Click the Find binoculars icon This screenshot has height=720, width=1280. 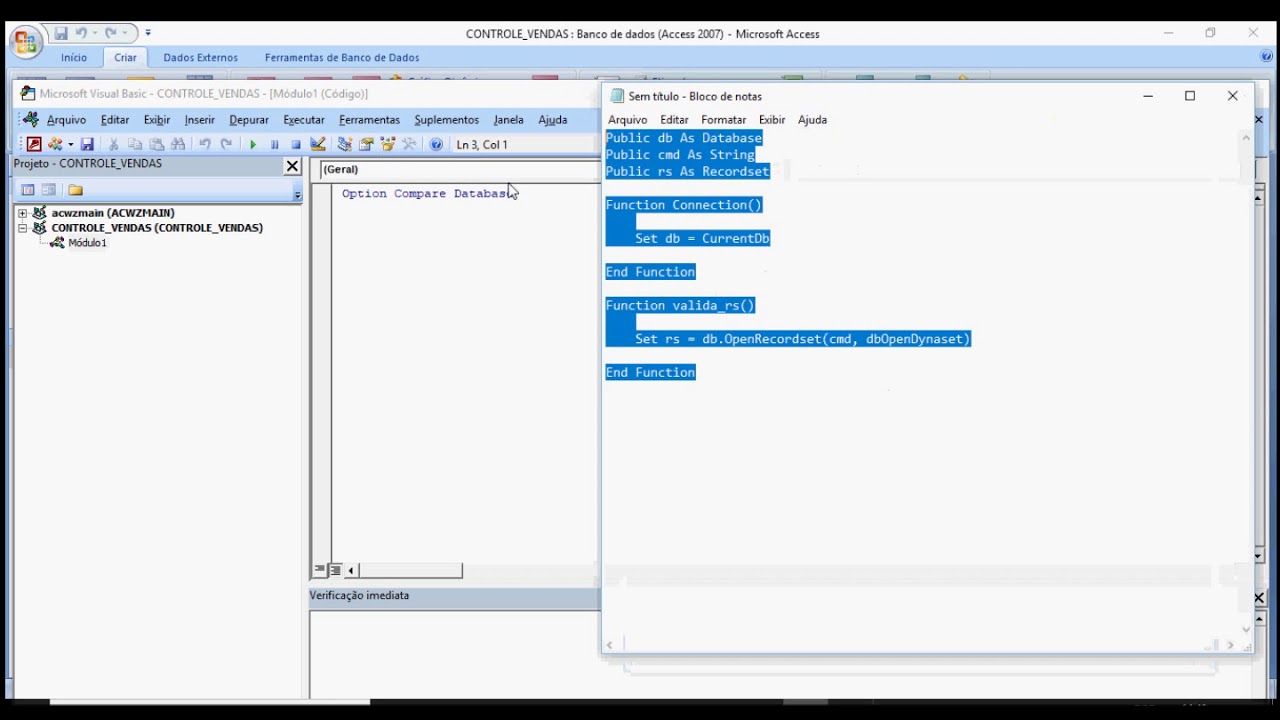coord(178,145)
